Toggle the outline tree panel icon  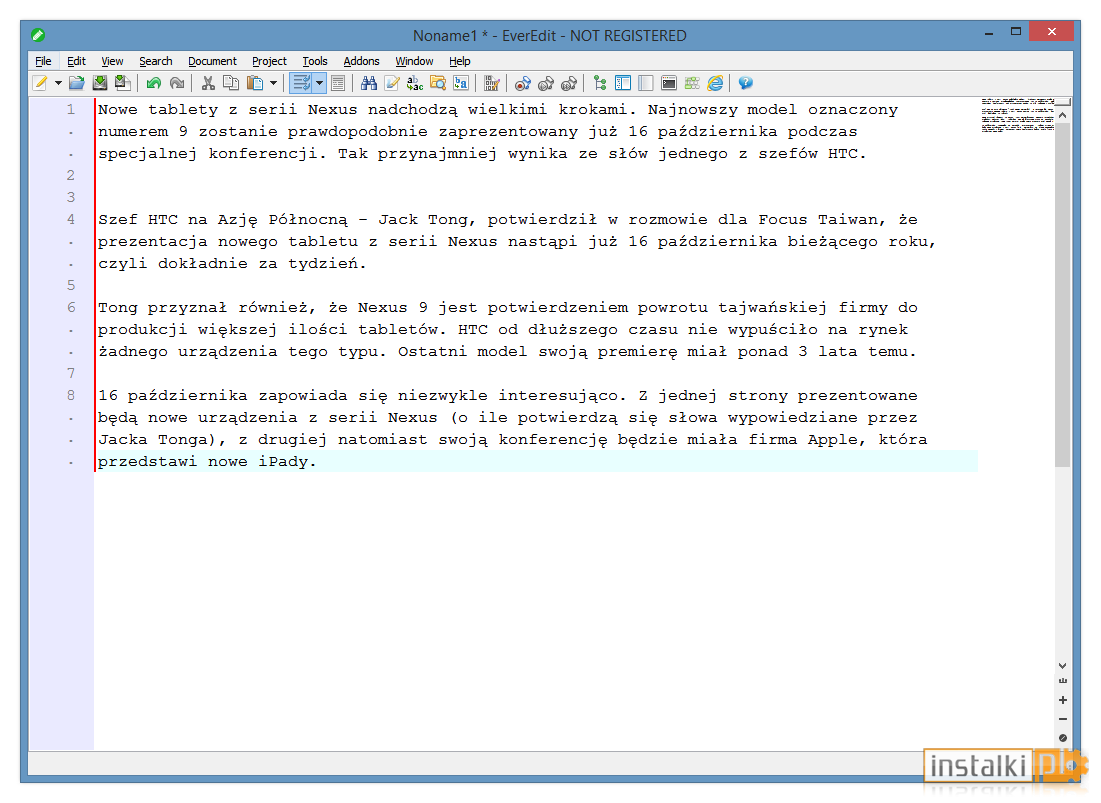click(600, 84)
